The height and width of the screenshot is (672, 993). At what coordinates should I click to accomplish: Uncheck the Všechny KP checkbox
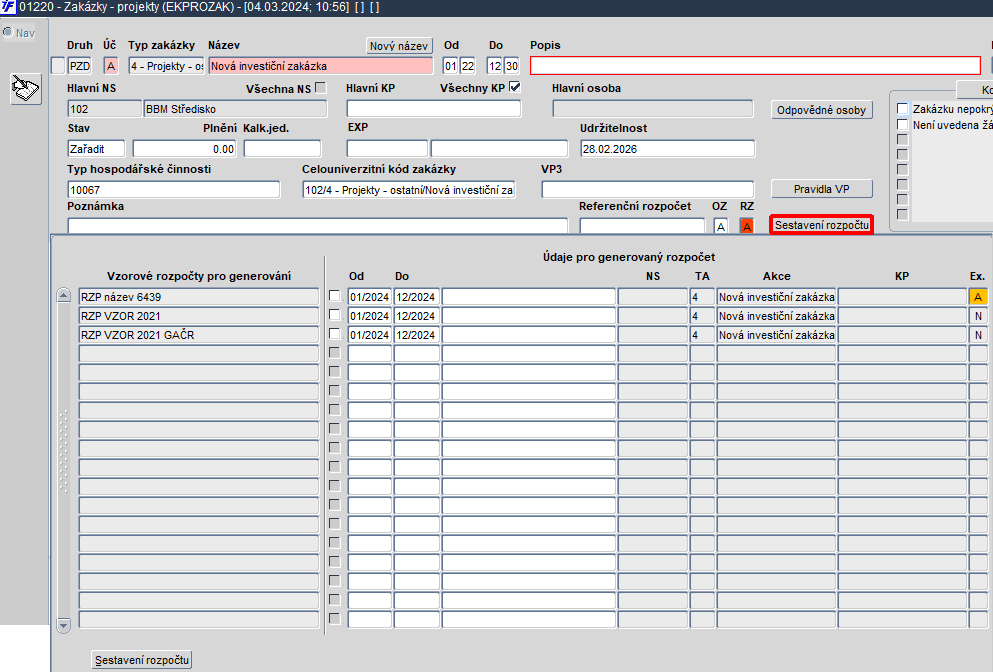tap(515, 88)
